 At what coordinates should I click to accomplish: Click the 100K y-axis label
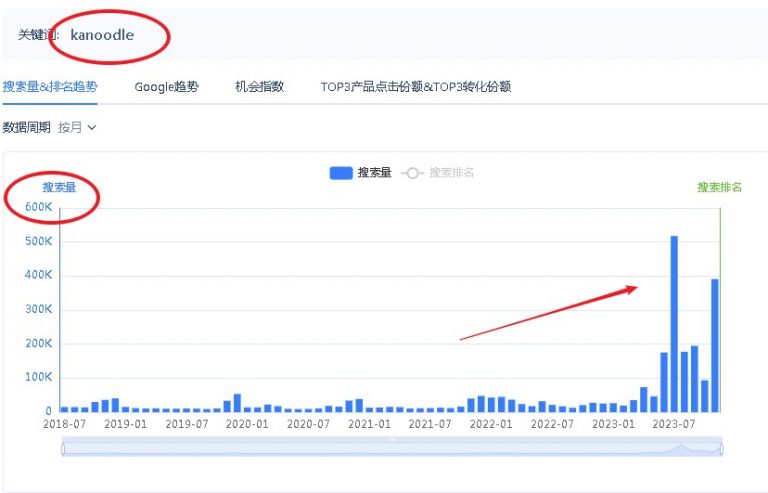click(x=39, y=377)
